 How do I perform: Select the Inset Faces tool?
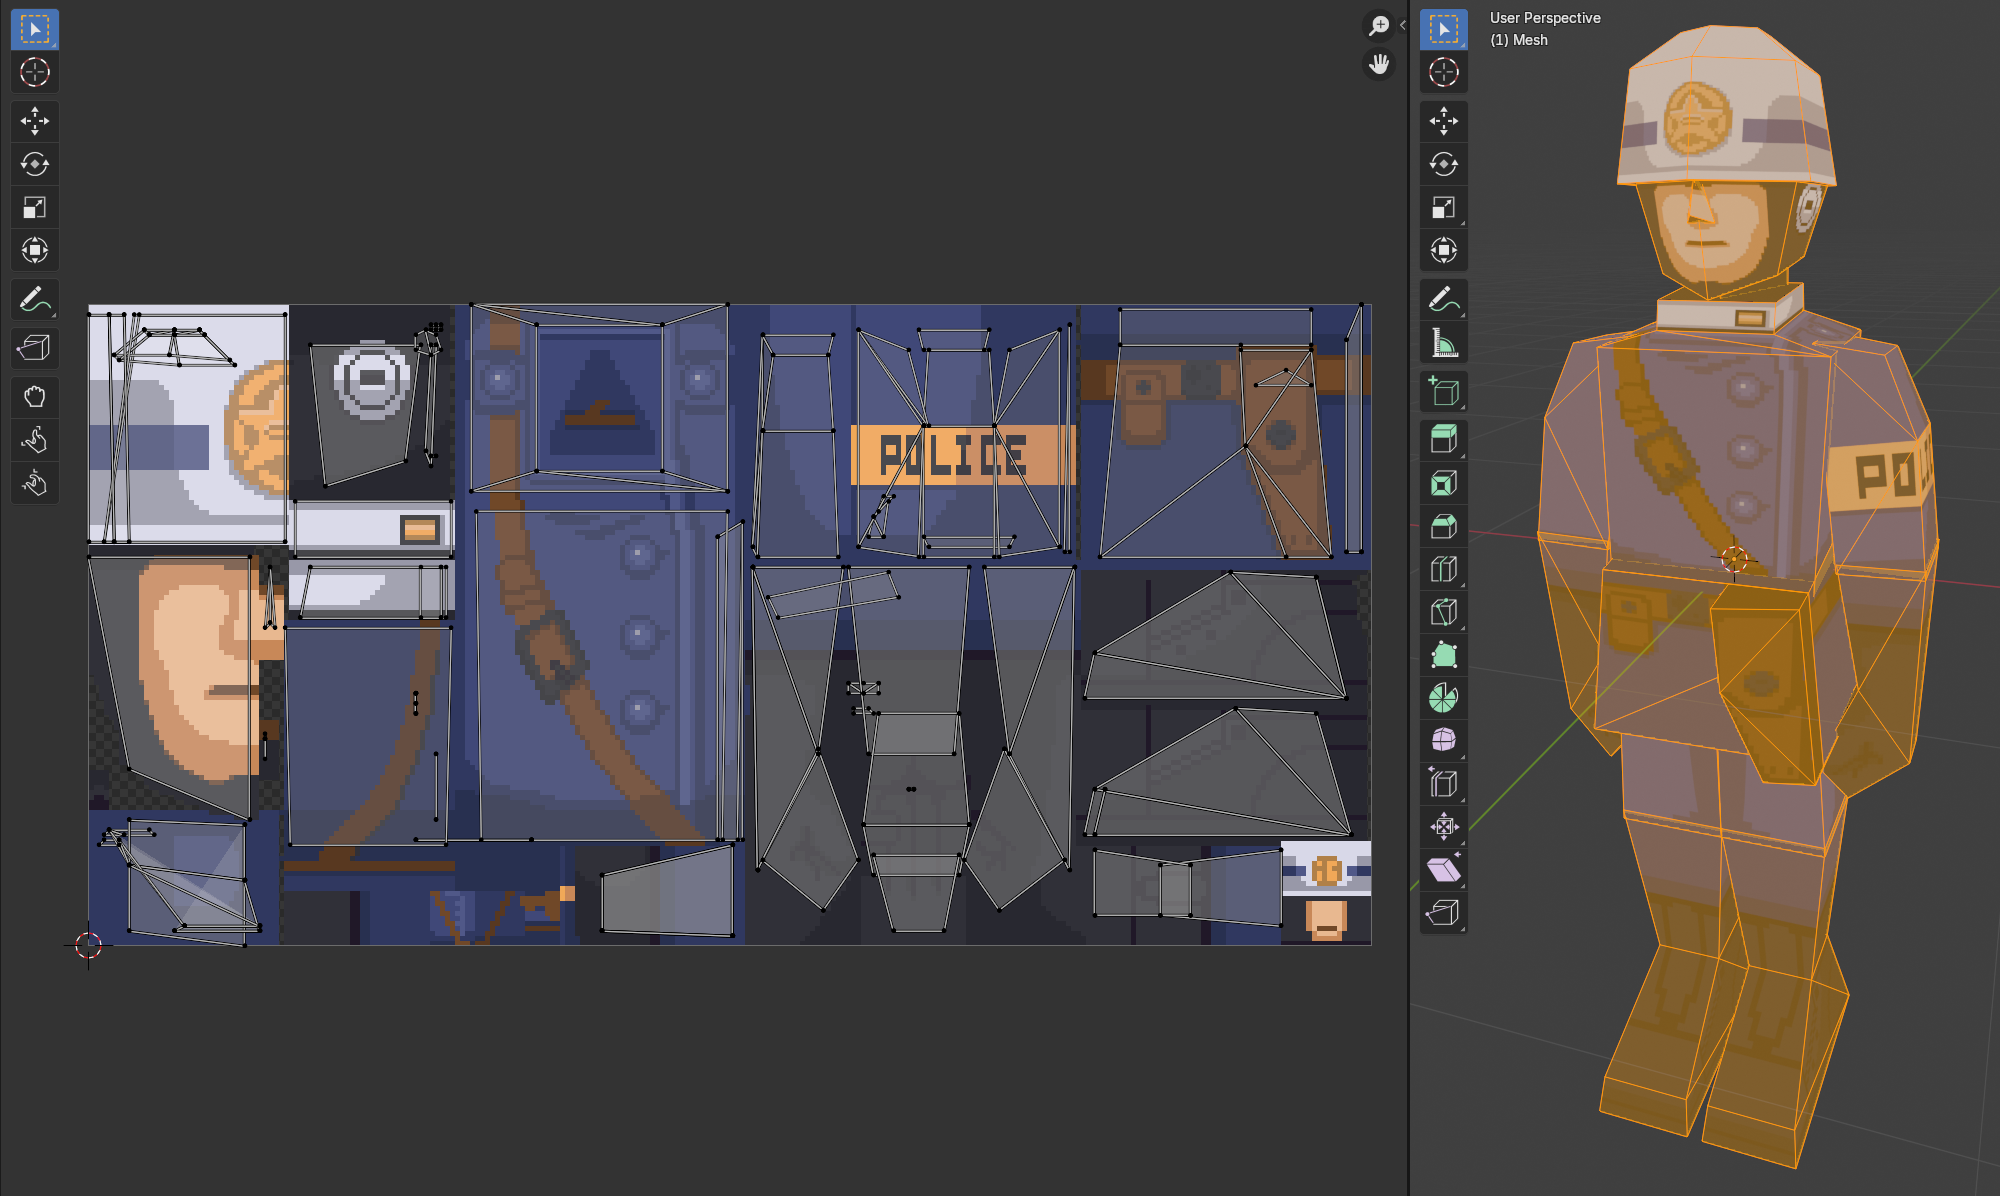point(1444,483)
